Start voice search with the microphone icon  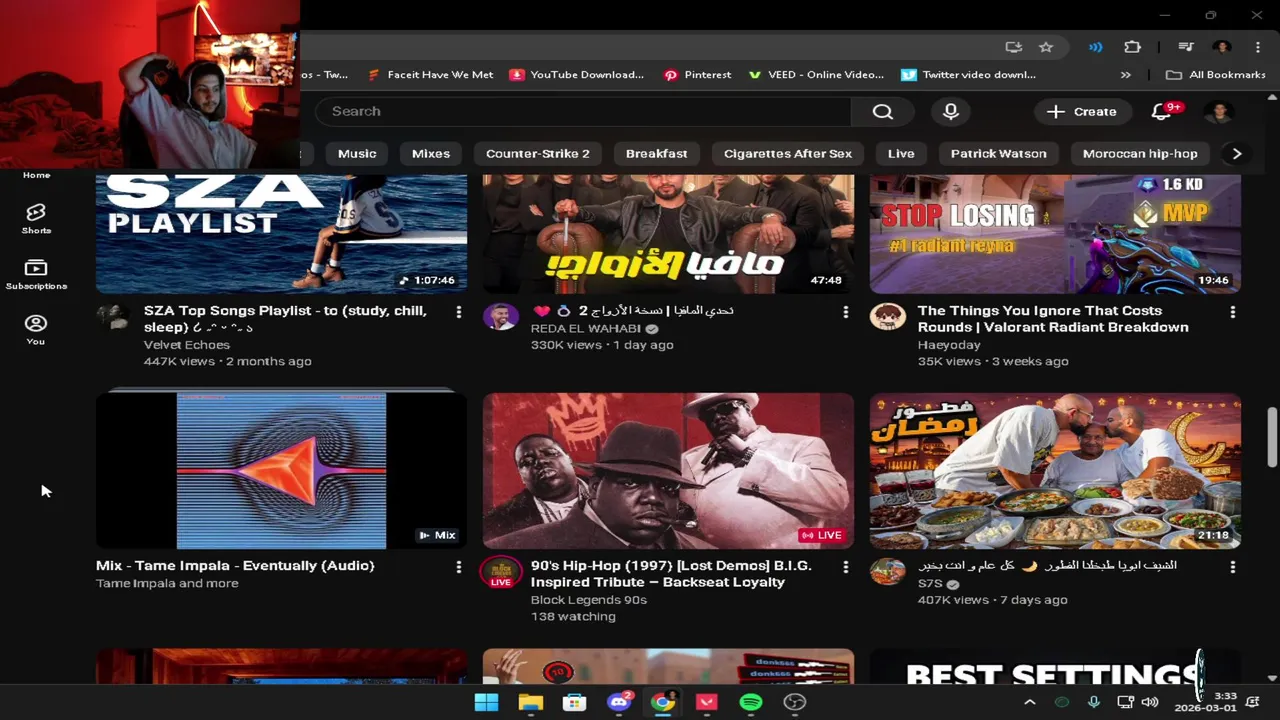[x=950, y=111]
